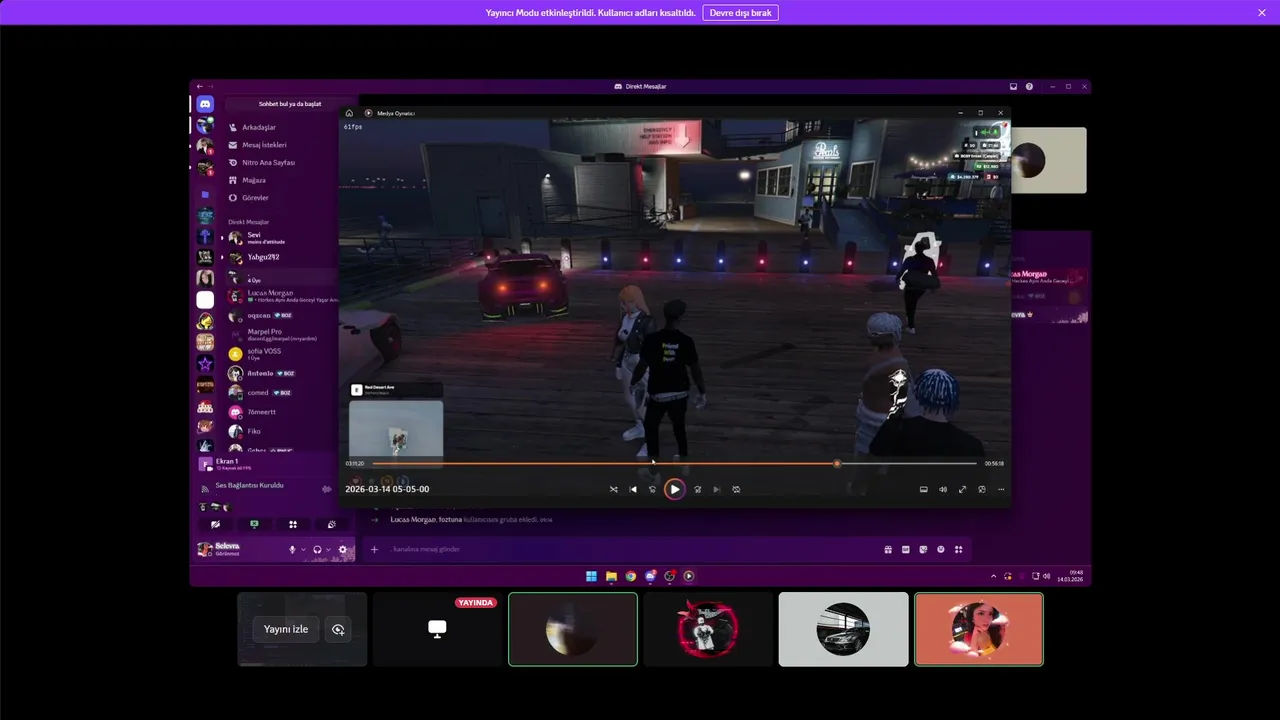Open the gift icon in the message bar
The image size is (1280, 720).
pyautogui.click(x=888, y=549)
